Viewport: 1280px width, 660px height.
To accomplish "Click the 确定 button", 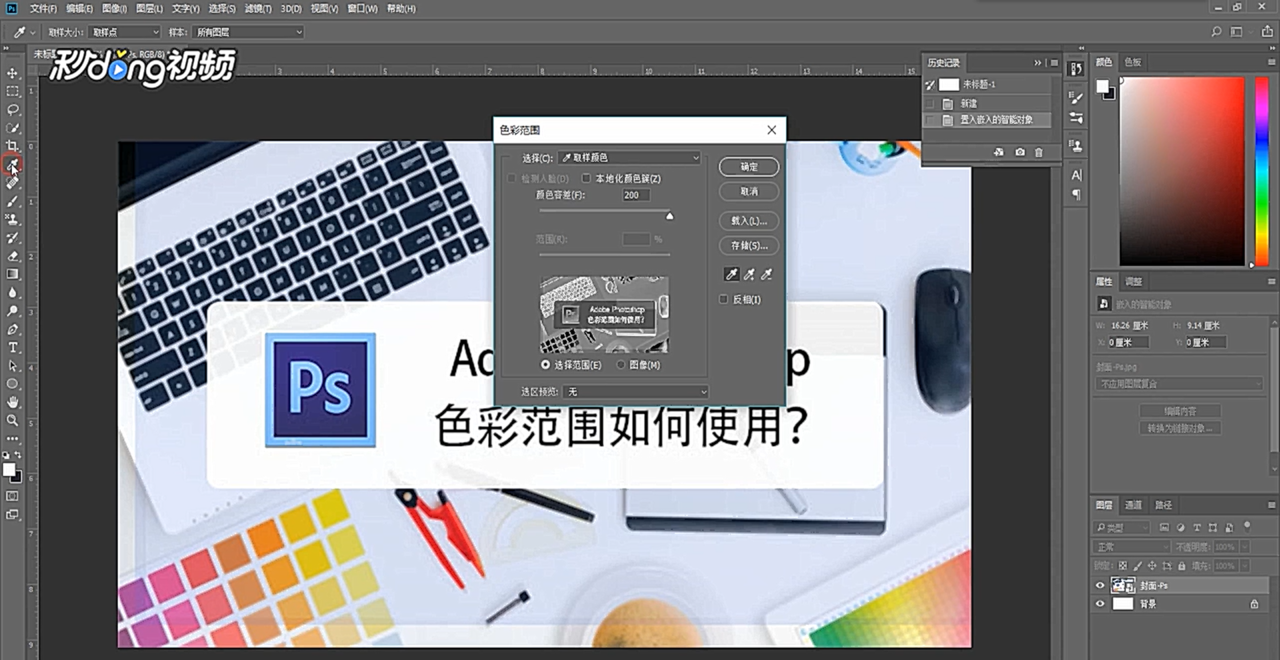I will click(x=749, y=167).
